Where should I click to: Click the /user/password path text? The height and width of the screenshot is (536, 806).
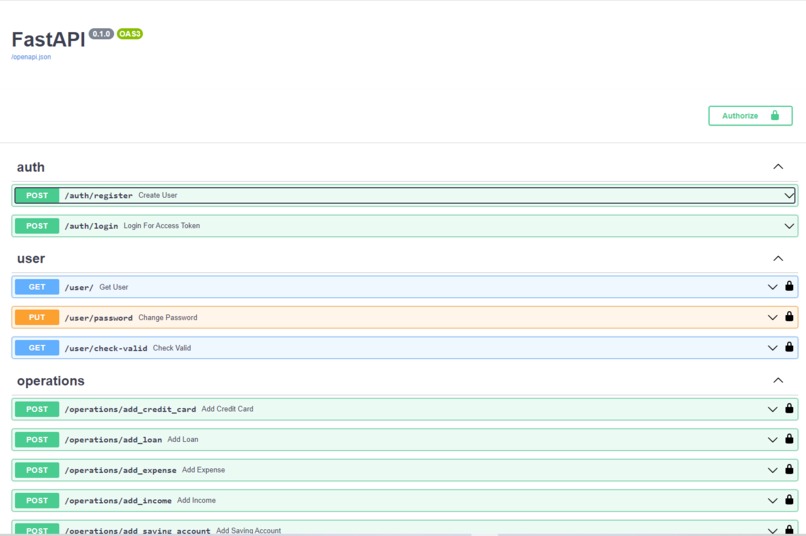click(99, 318)
